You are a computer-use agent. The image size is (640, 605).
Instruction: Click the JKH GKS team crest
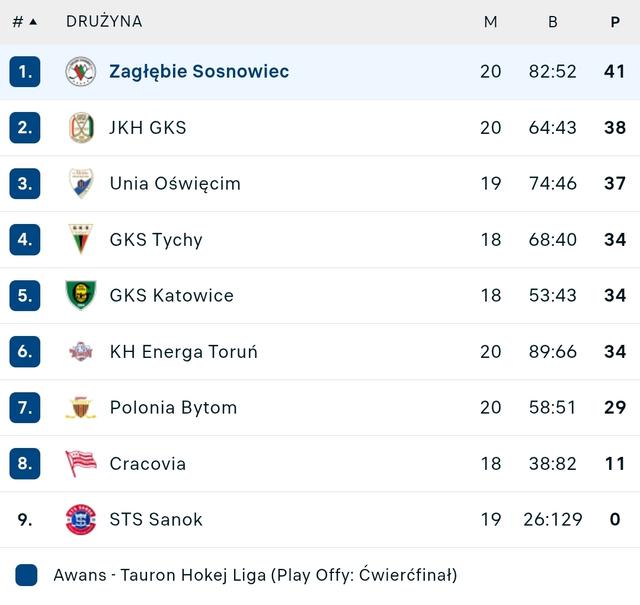click(x=80, y=128)
